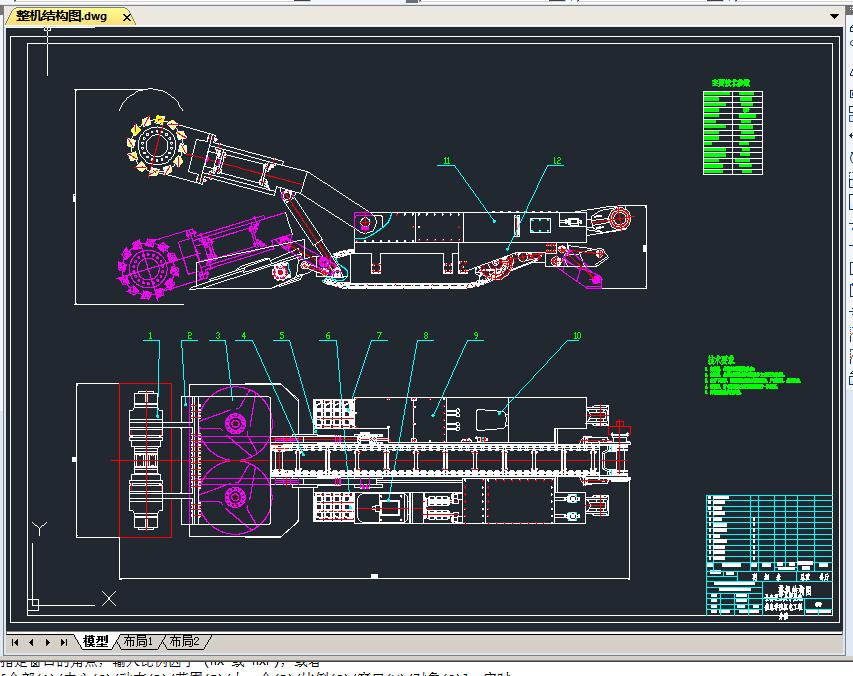Click part callout number 2
The image size is (853, 676).
(x=189, y=336)
